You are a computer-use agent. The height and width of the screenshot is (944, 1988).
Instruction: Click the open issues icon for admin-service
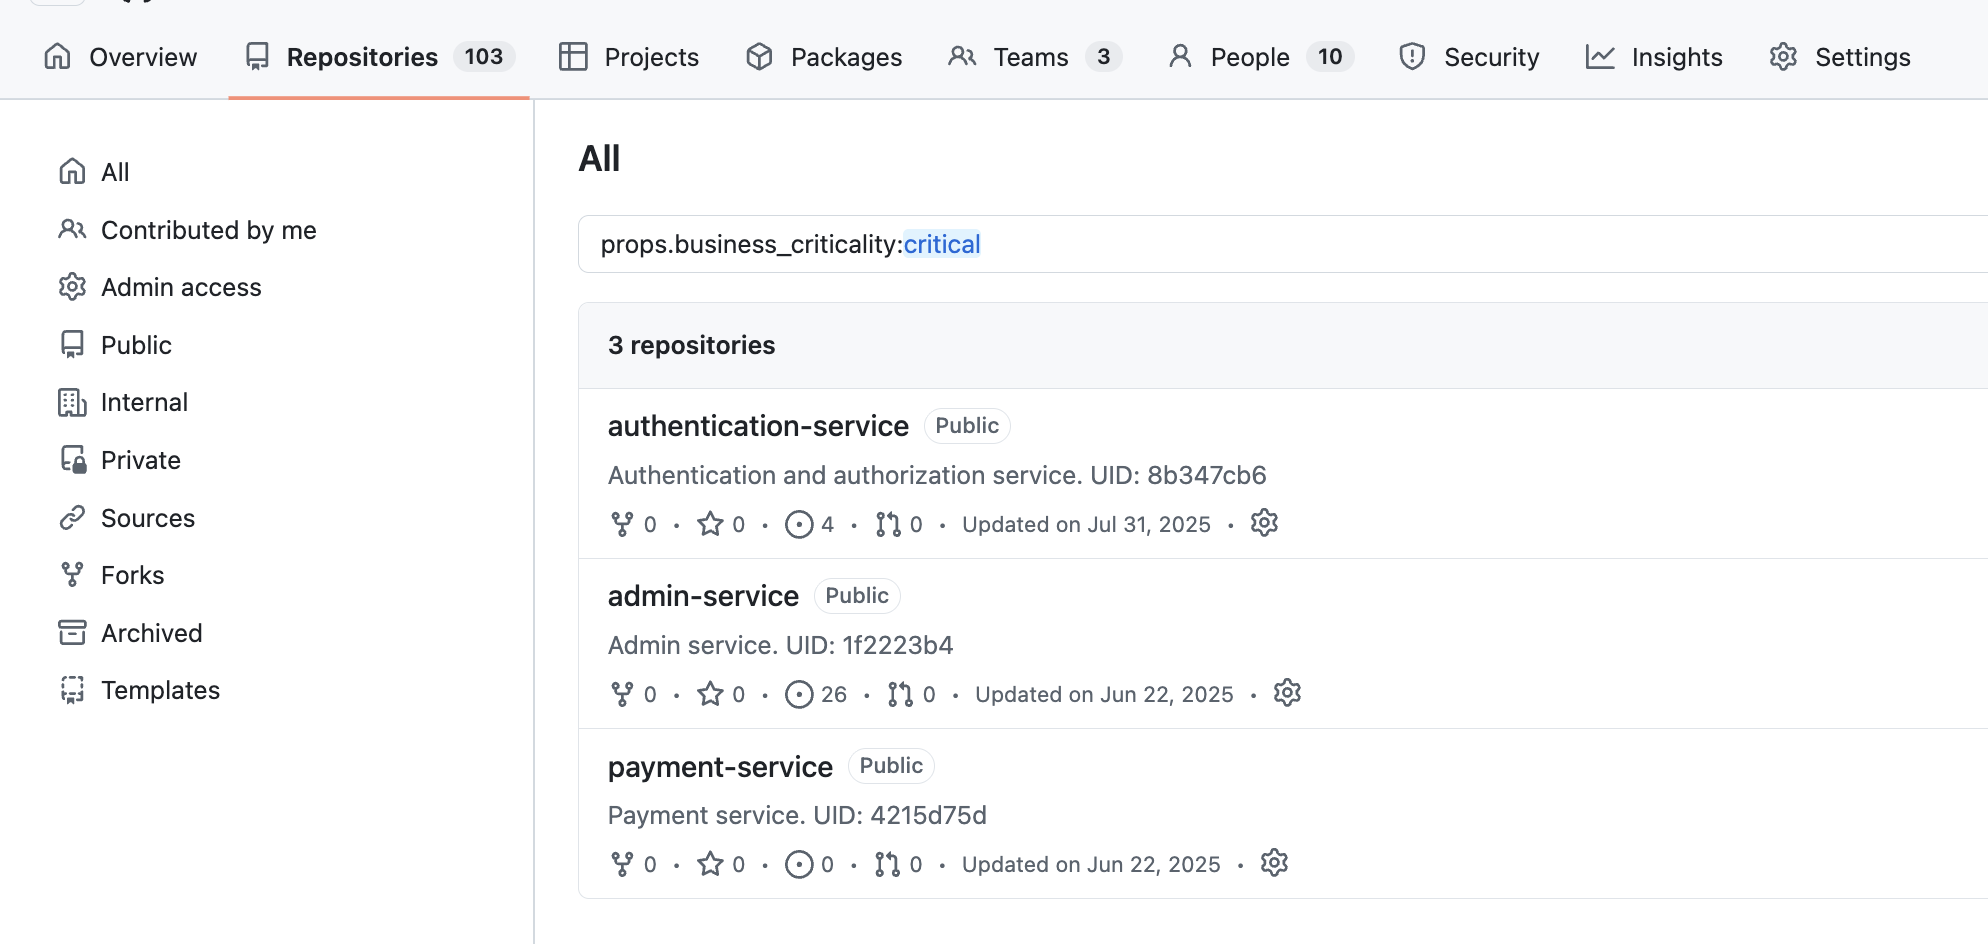point(799,694)
